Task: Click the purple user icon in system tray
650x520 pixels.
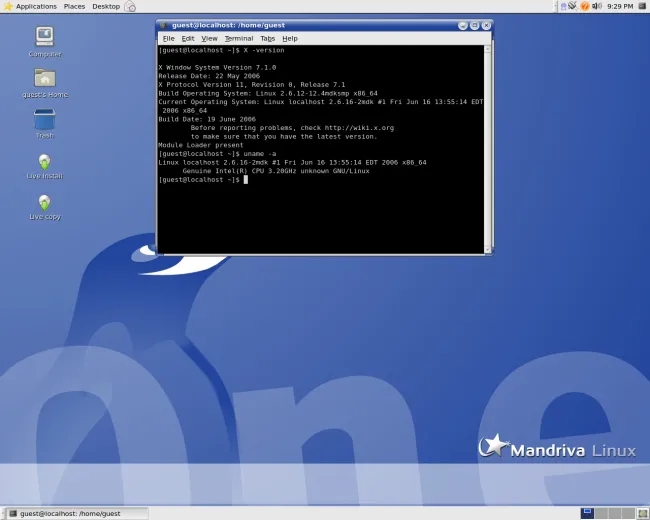Action: click(x=563, y=6)
